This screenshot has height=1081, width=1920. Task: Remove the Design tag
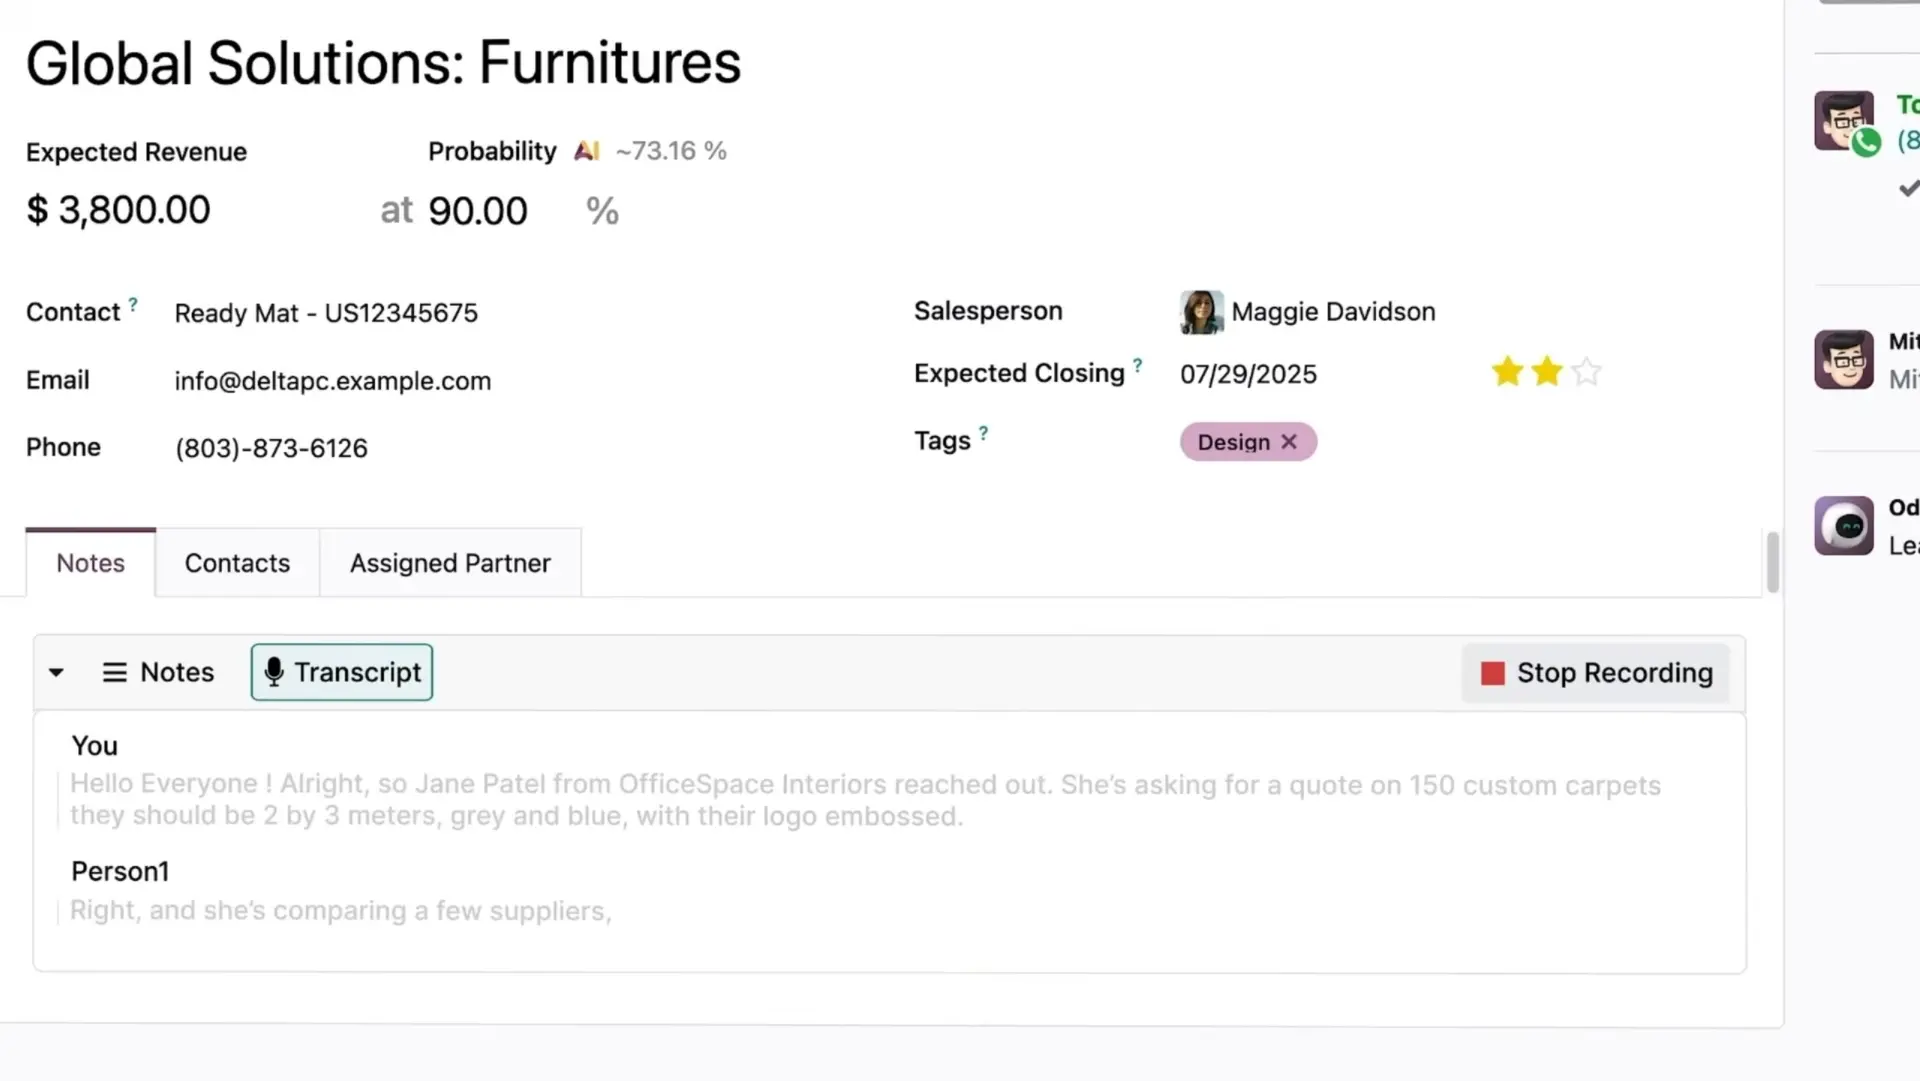click(x=1289, y=442)
